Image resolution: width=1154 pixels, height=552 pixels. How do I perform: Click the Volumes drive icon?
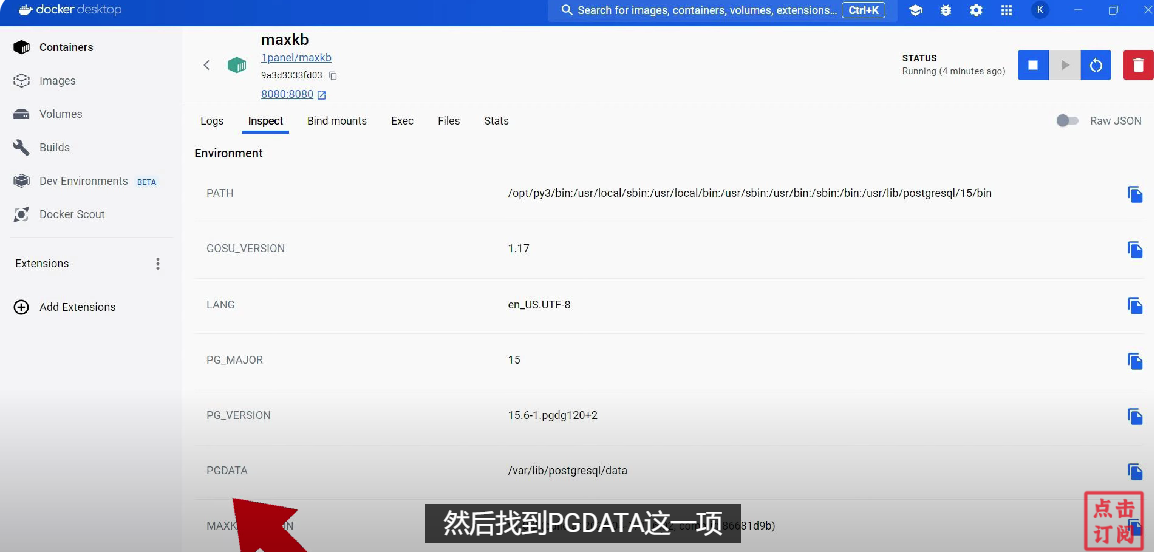(x=21, y=114)
